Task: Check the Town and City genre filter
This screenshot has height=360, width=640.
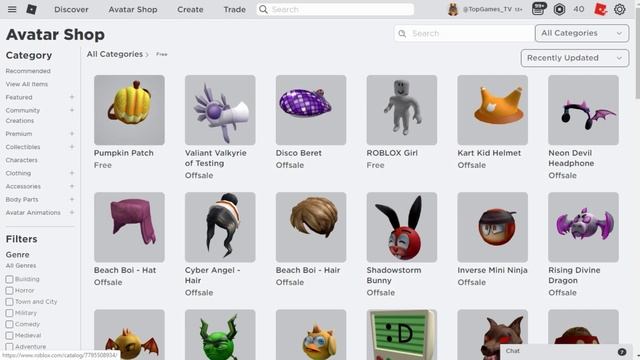Action: click(x=9, y=302)
